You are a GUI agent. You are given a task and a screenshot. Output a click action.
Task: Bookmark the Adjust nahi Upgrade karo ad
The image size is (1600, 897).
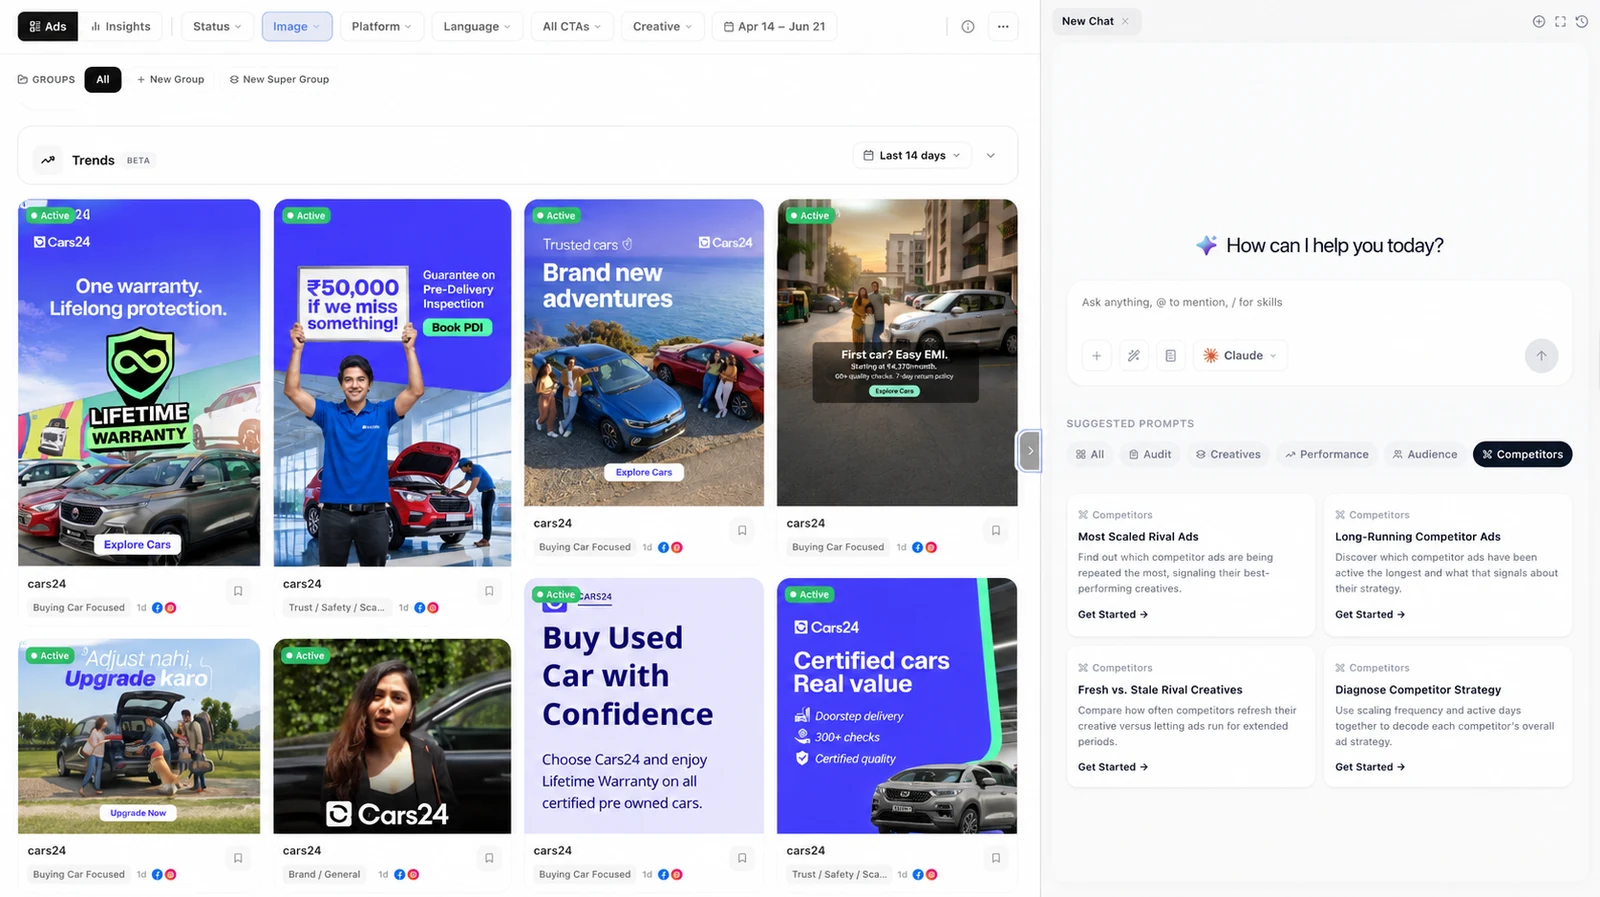(238, 858)
